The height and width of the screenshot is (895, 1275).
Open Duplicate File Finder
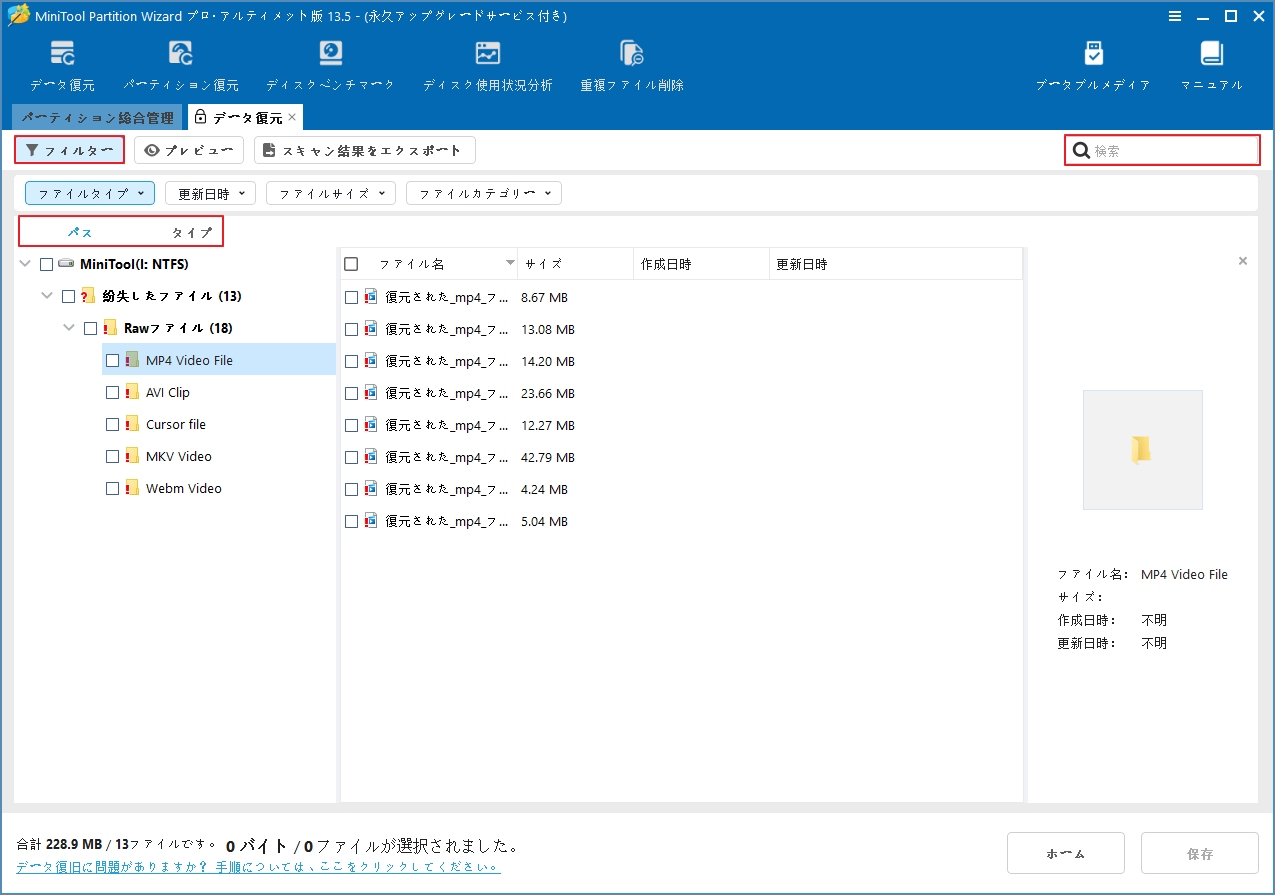[x=631, y=64]
